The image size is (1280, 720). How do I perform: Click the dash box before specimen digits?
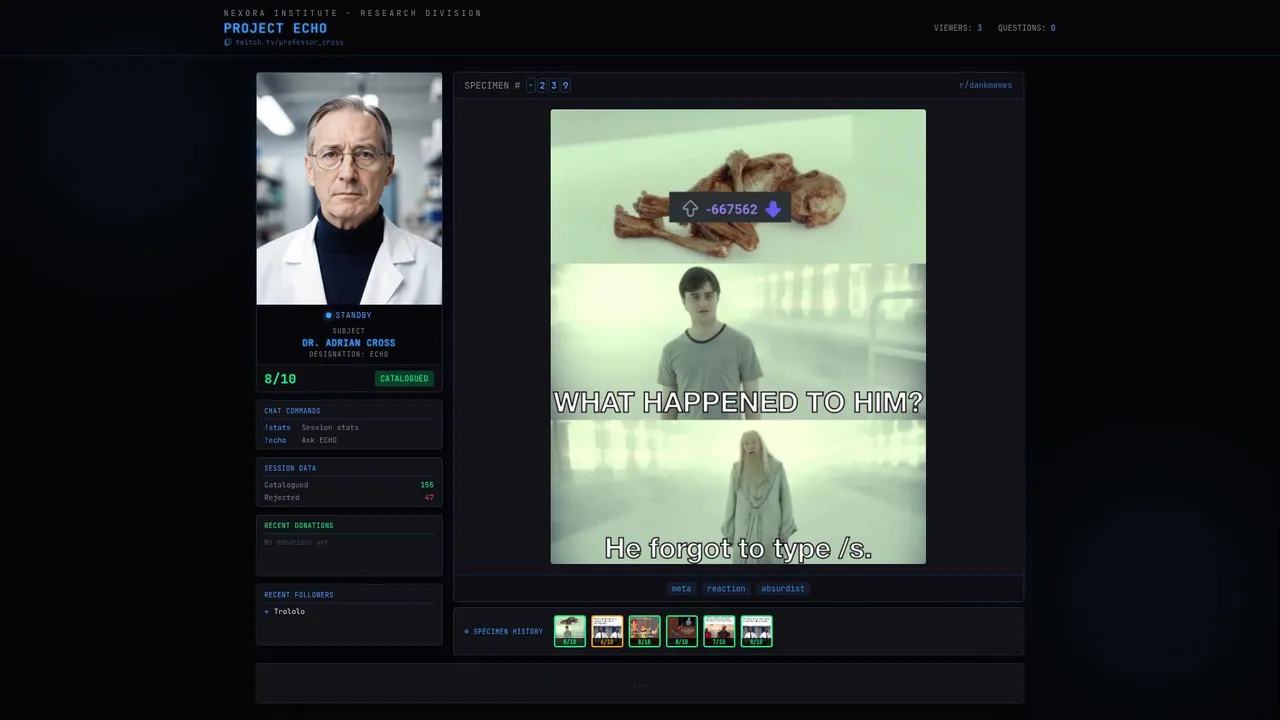[x=531, y=86]
